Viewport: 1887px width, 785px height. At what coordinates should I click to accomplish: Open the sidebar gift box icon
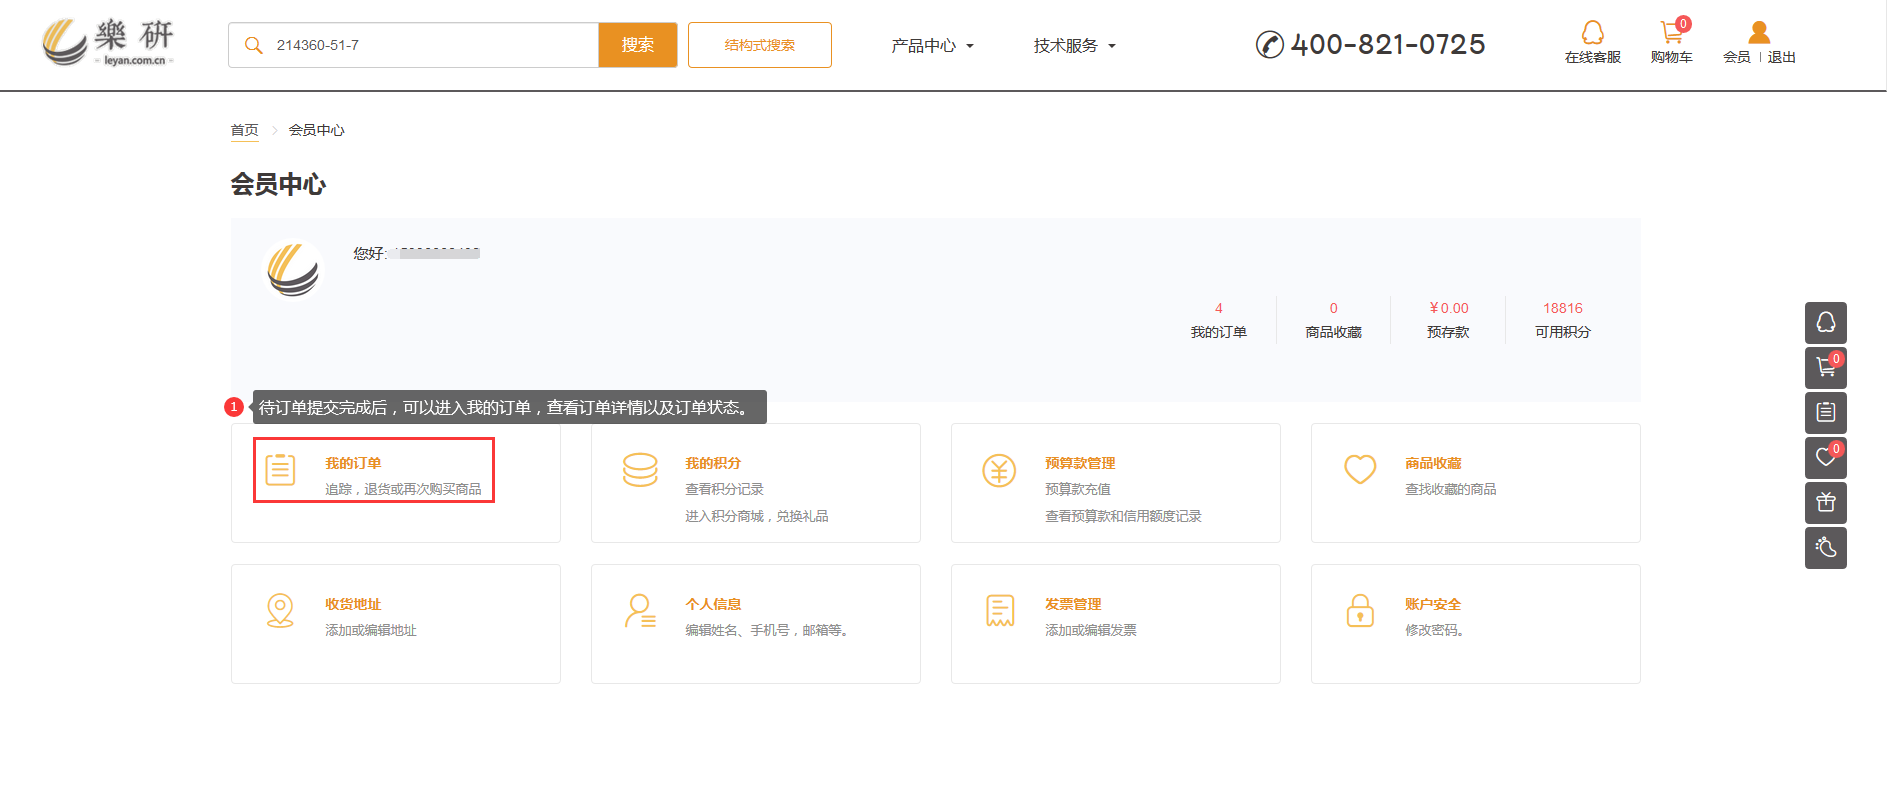point(1825,502)
